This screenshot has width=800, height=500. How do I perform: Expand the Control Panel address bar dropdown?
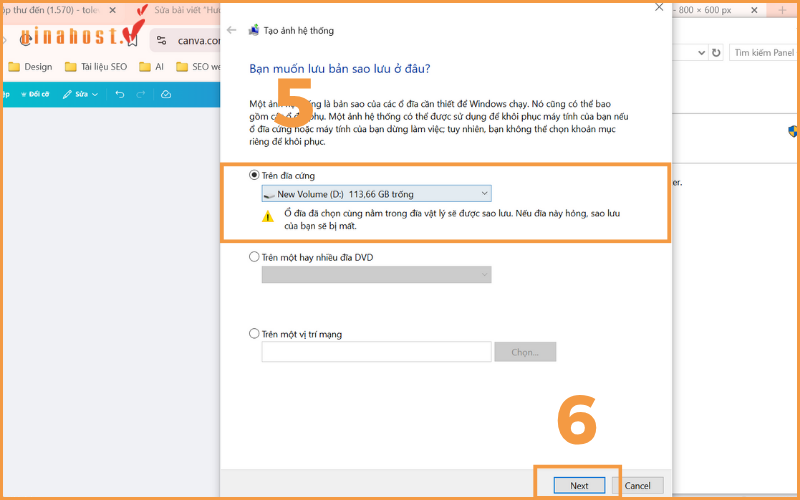pyautogui.click(x=703, y=52)
